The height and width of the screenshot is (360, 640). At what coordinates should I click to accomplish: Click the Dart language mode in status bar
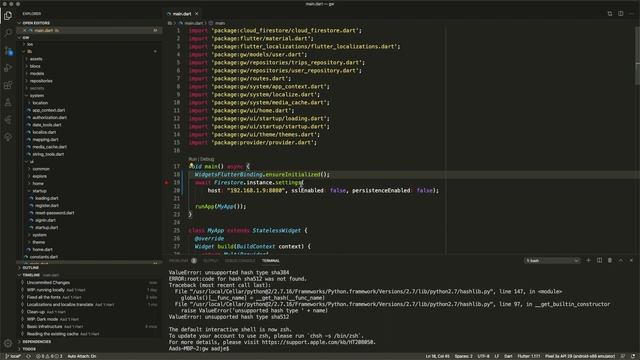508,356
